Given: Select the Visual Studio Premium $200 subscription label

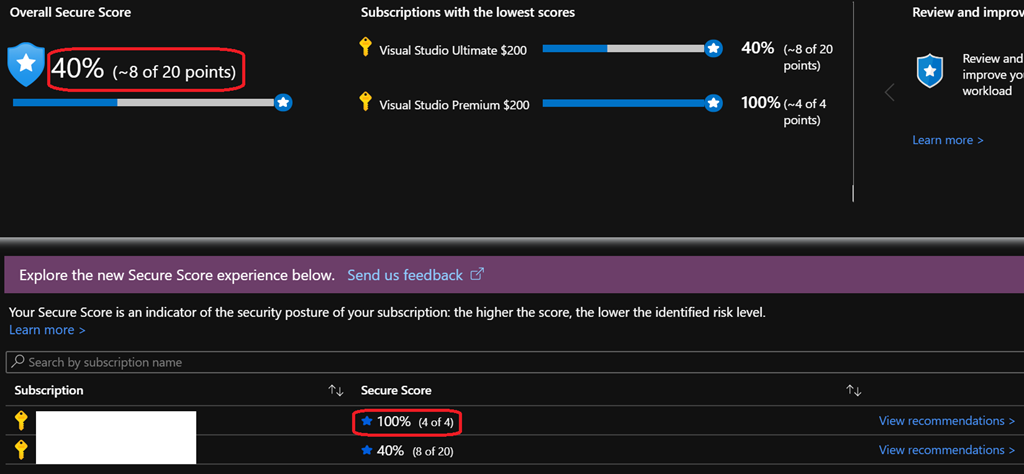Looking at the screenshot, I should click(453, 104).
